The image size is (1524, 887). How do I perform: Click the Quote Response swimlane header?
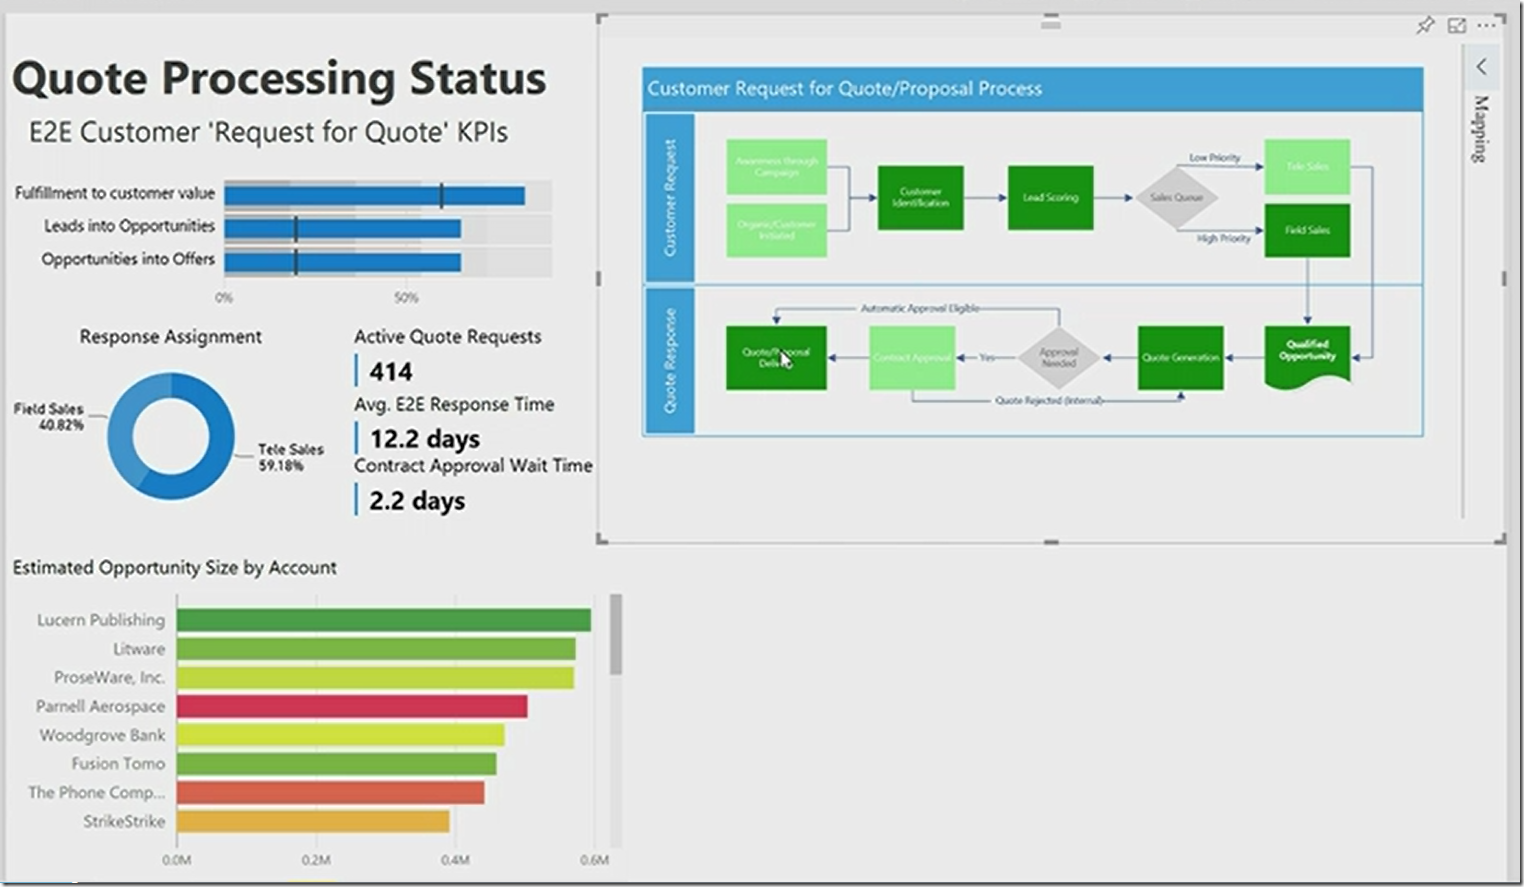click(x=669, y=360)
